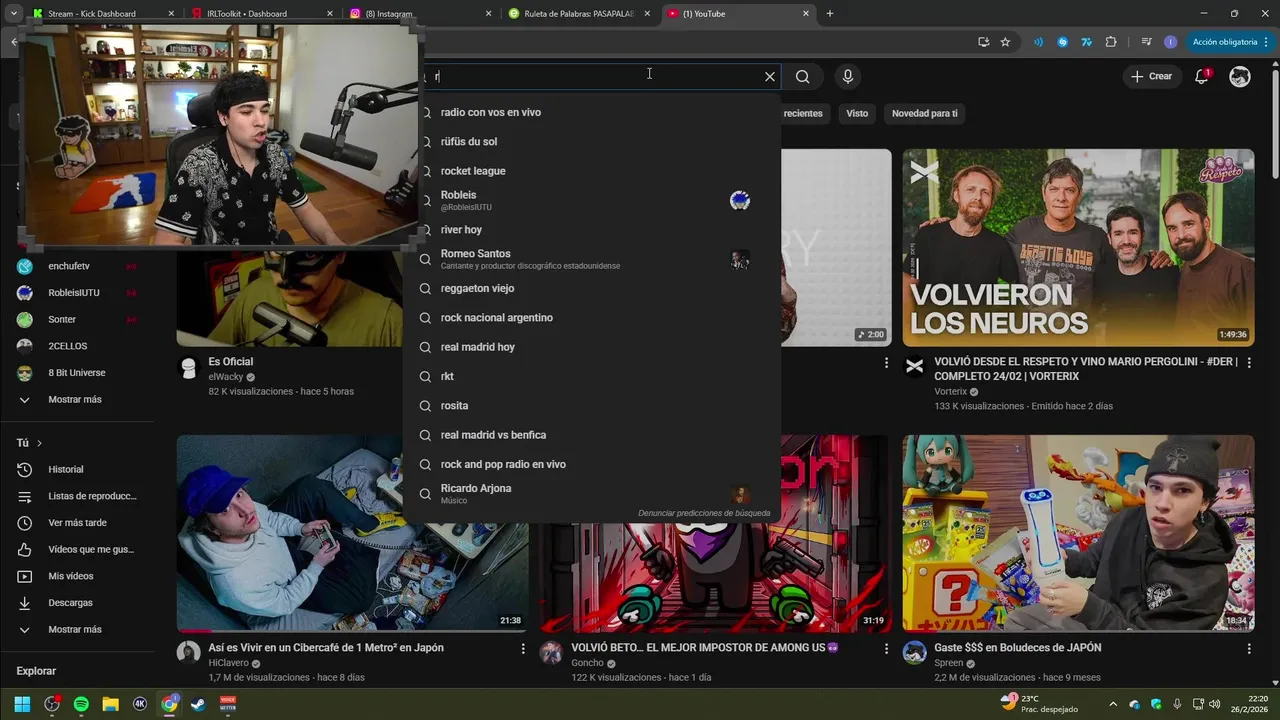Image resolution: width=1280 pixels, height=720 pixels.
Task: Start voice search with microphone icon
Action: (x=848, y=77)
